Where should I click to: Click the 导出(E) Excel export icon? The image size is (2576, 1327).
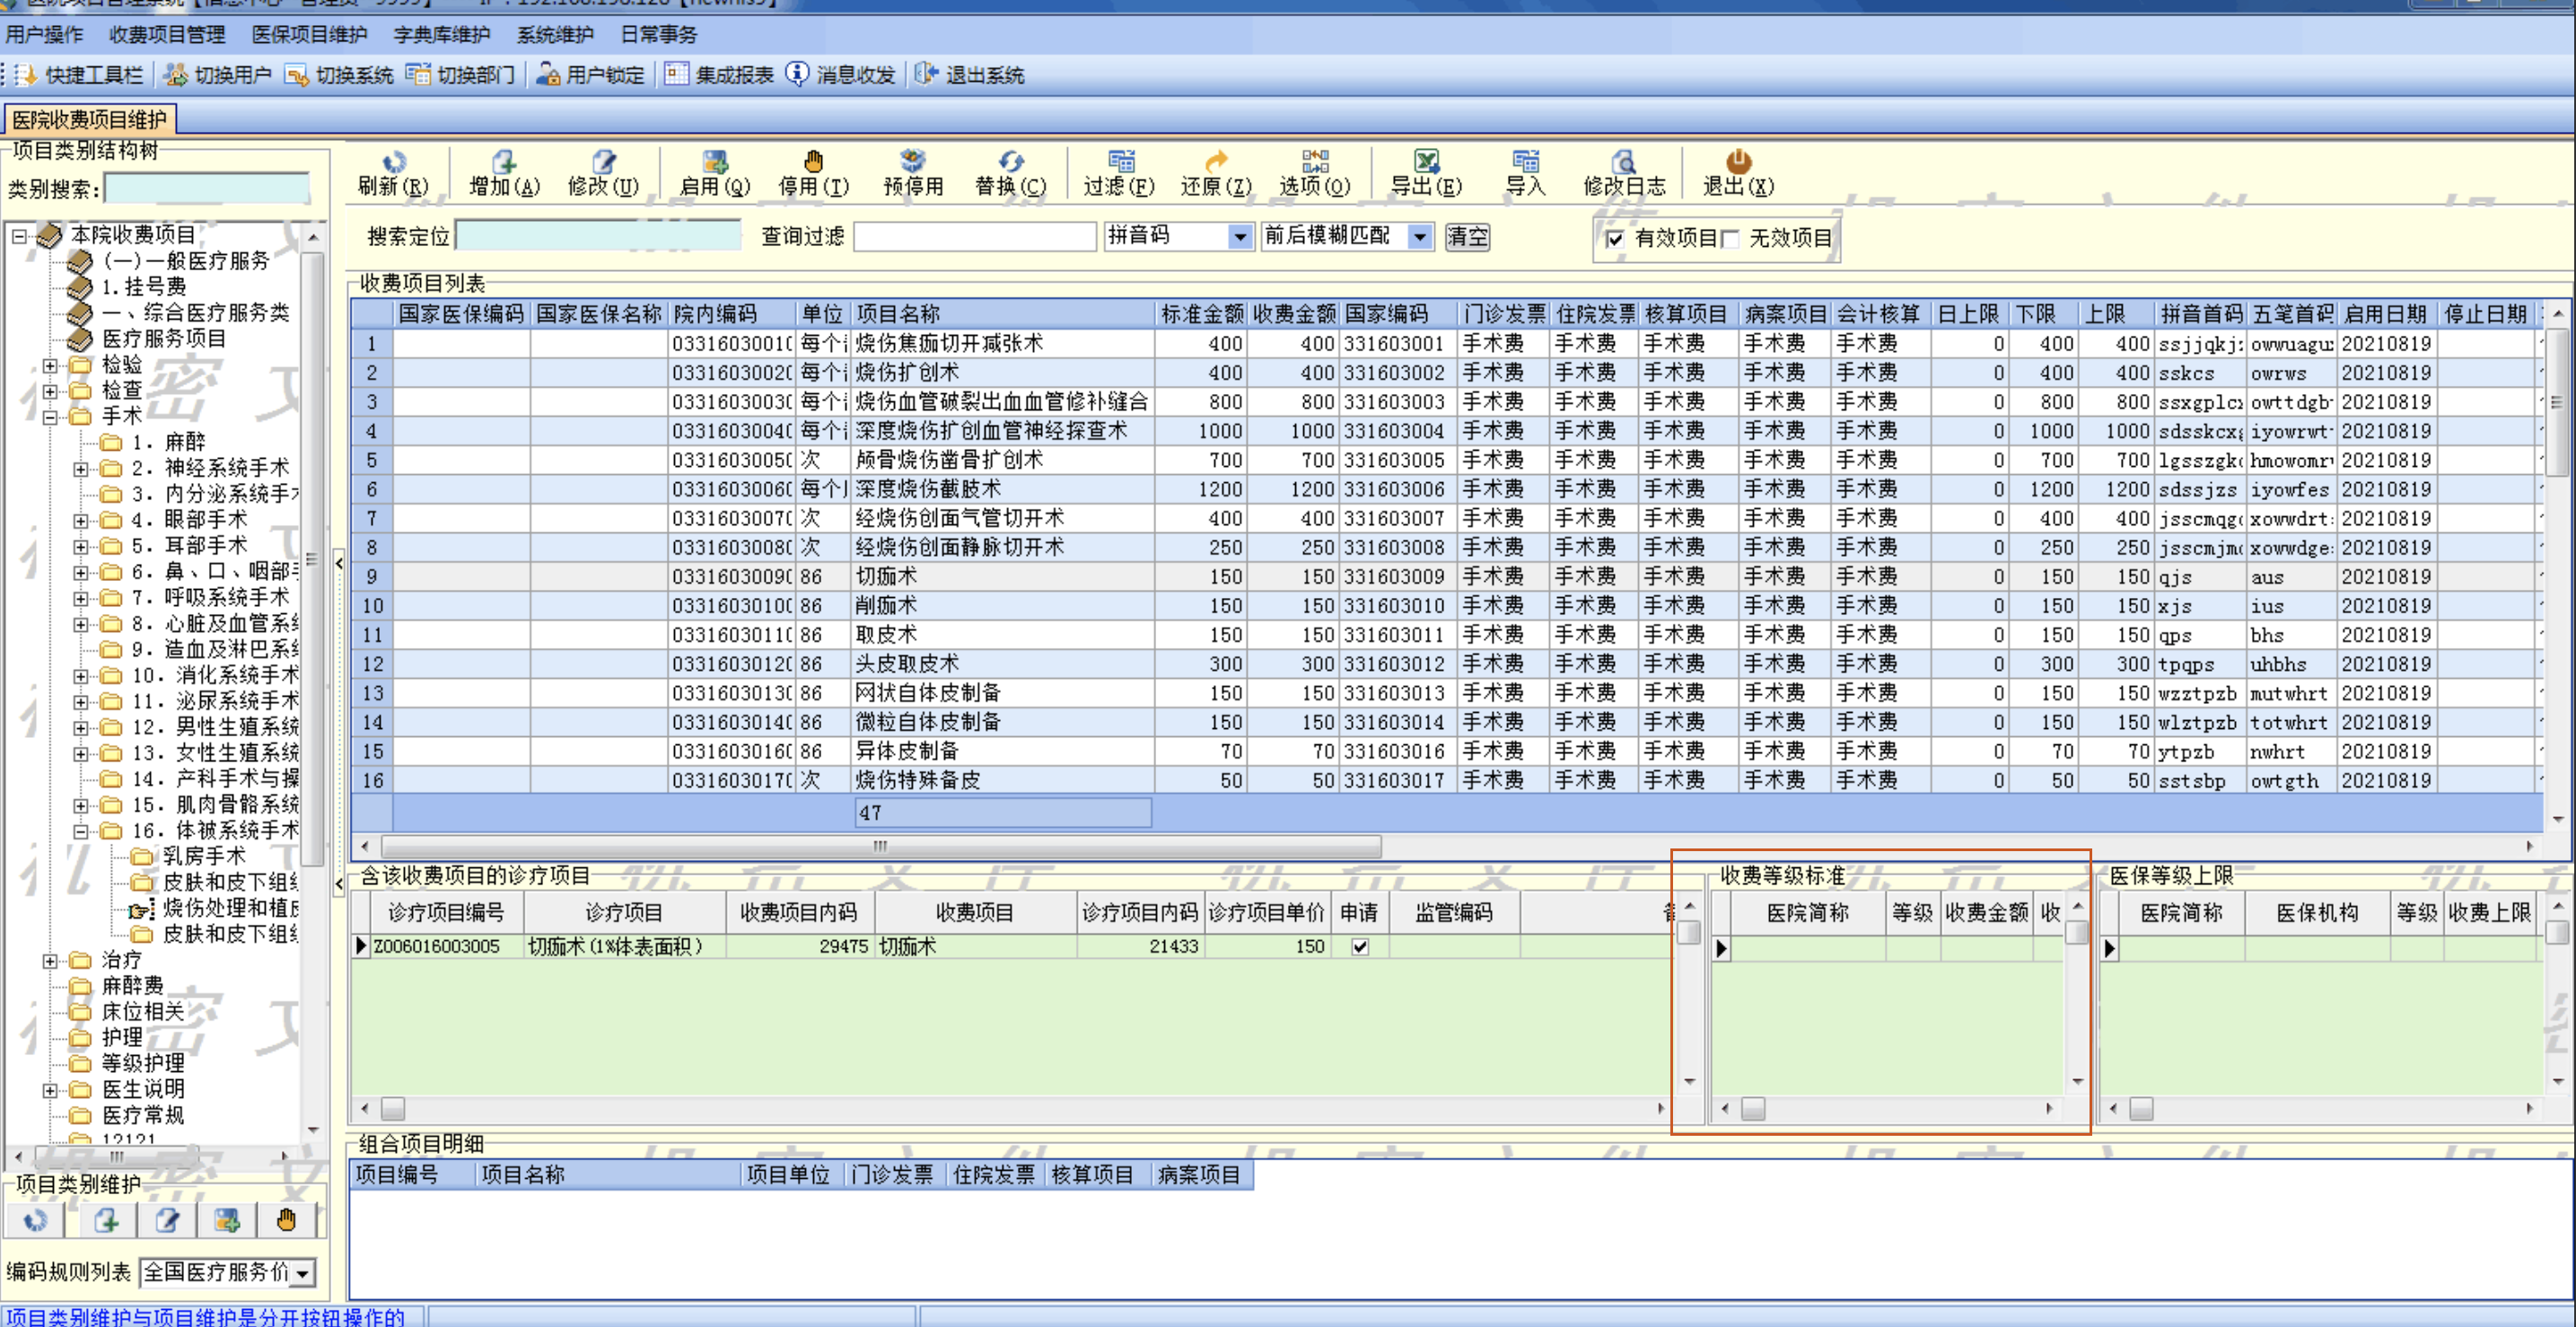click(1425, 161)
